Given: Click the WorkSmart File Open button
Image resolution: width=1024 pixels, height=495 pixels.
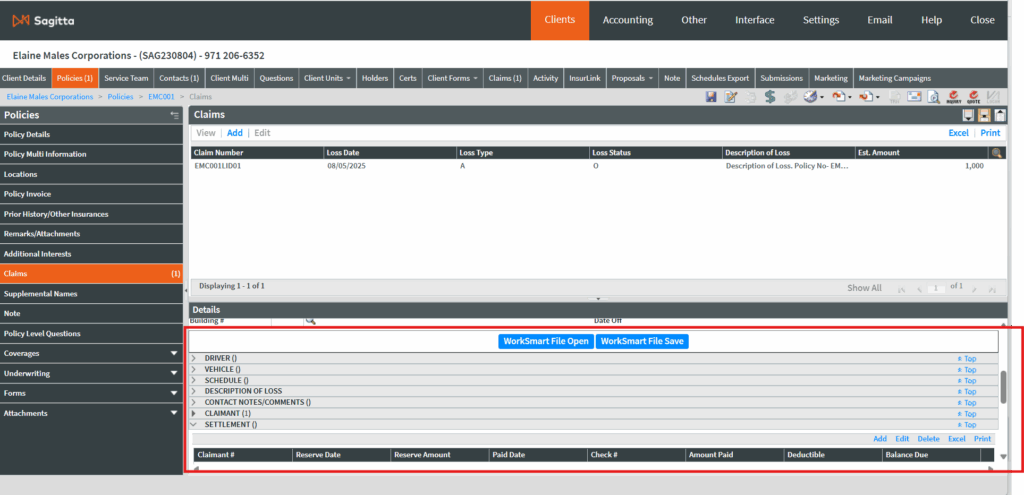Looking at the screenshot, I should [x=546, y=341].
